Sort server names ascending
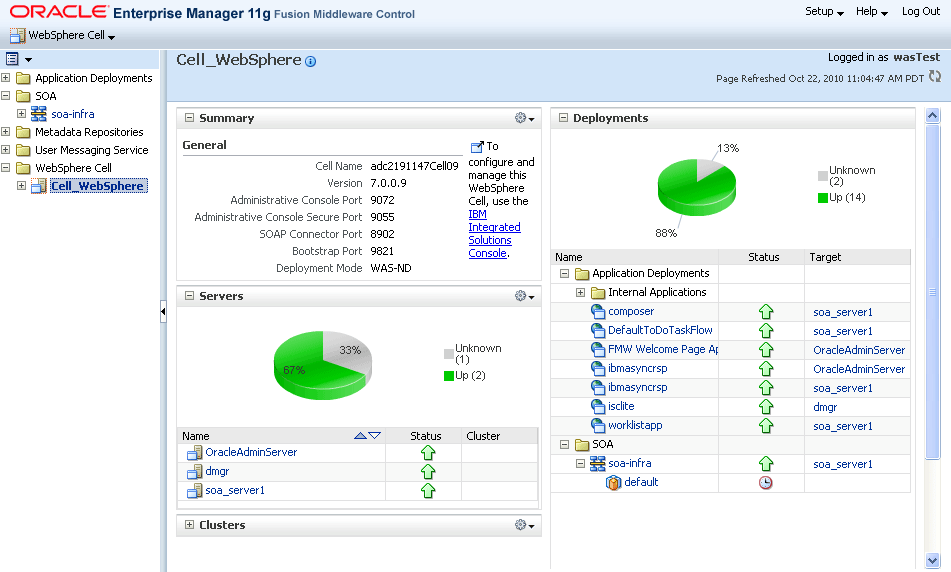 pyautogui.click(x=360, y=436)
